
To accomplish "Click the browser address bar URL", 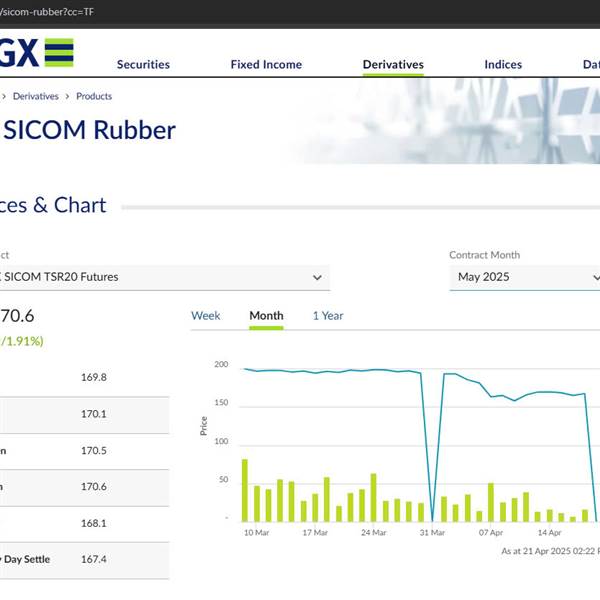I will click(x=47, y=12).
